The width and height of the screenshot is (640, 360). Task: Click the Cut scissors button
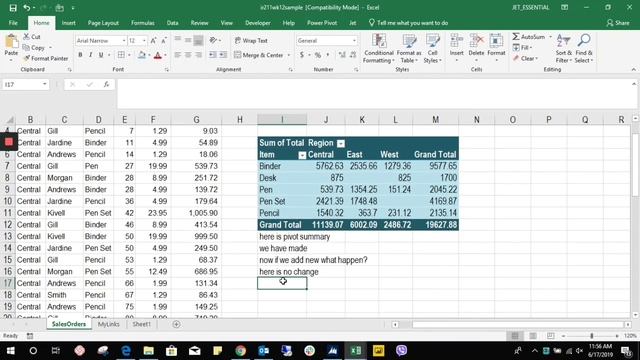click(32, 37)
